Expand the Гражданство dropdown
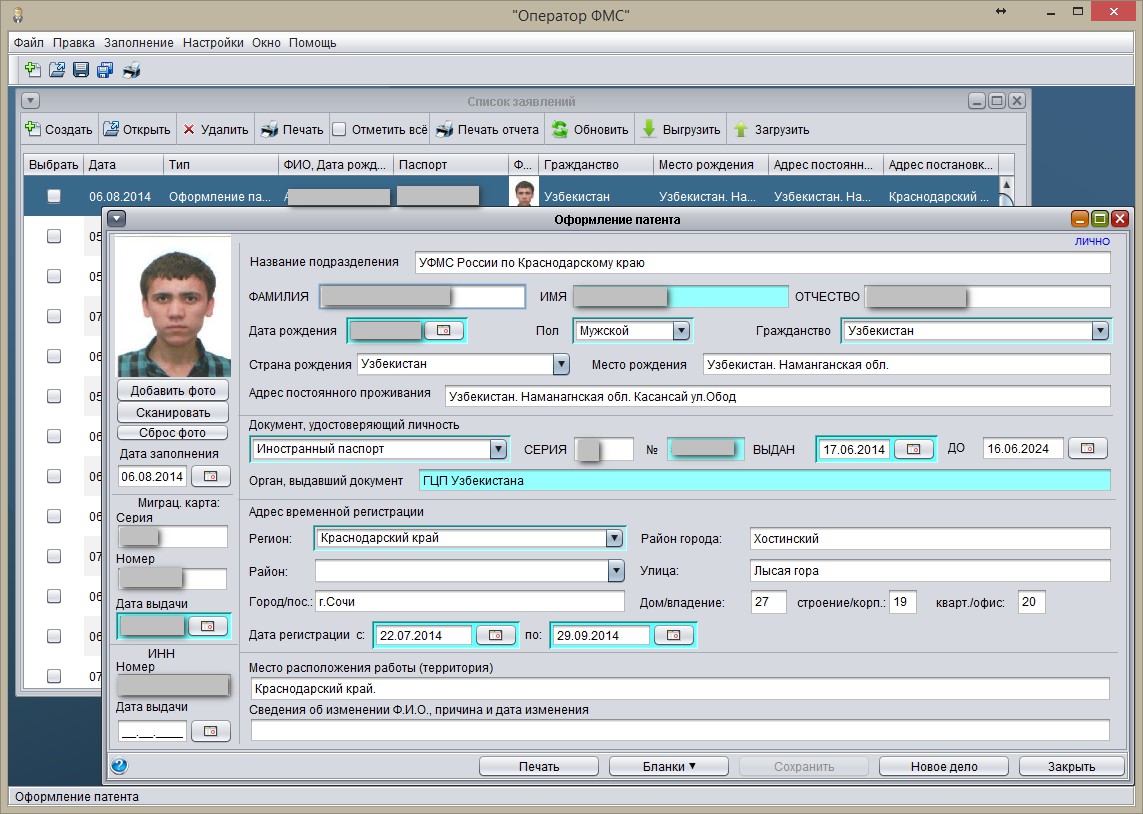 [x=1100, y=331]
